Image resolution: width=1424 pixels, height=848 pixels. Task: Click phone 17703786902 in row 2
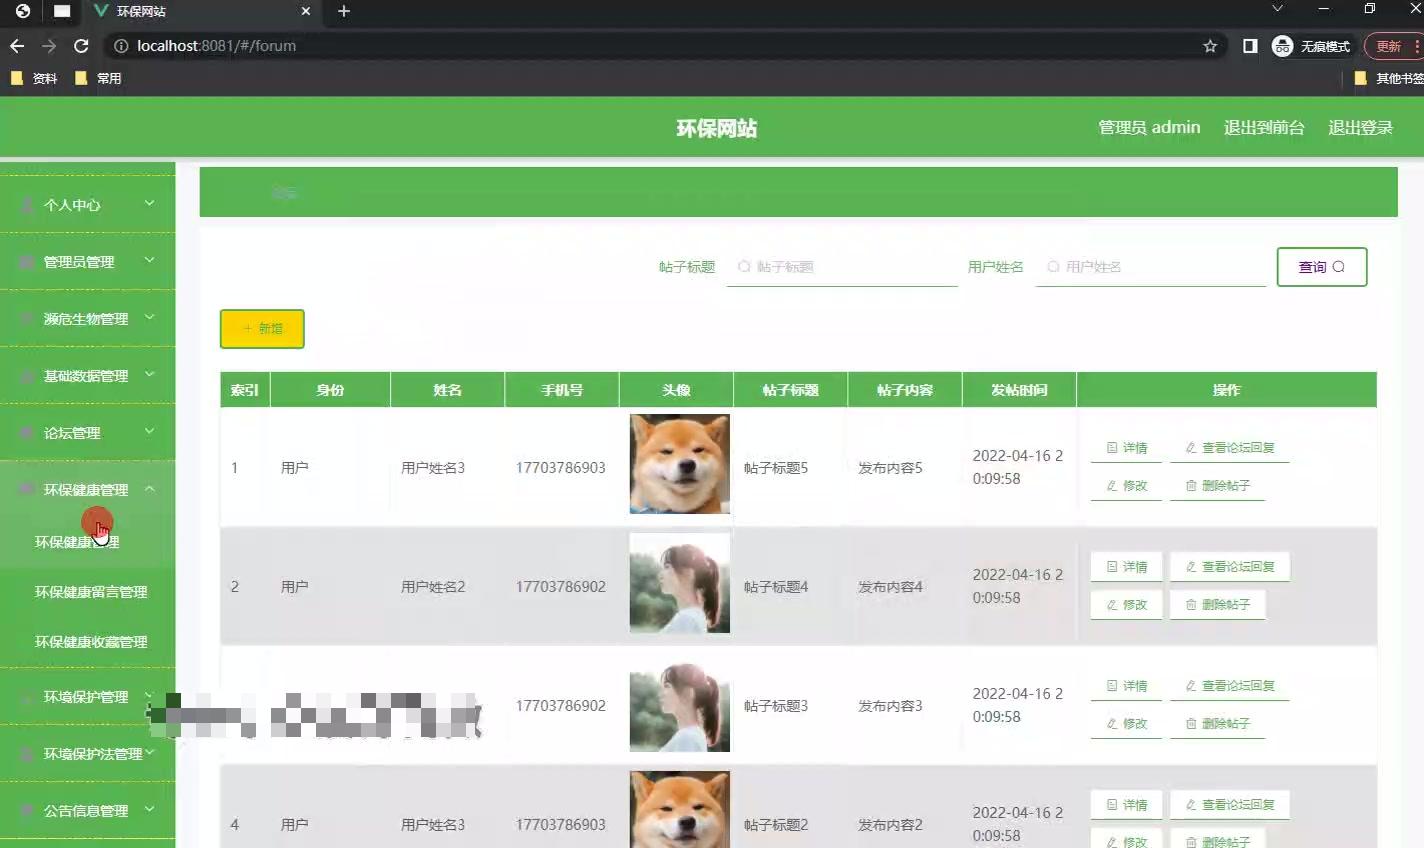tap(561, 587)
